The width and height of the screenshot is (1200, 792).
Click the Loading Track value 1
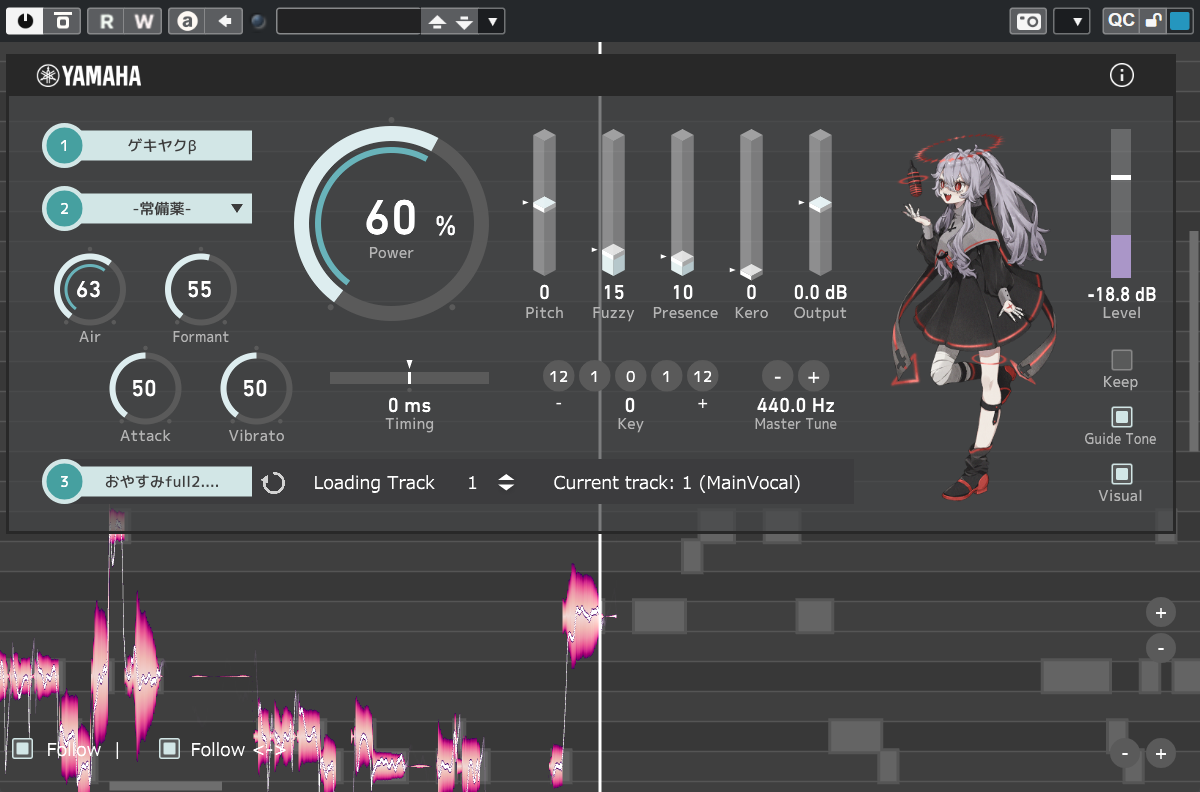(472, 483)
